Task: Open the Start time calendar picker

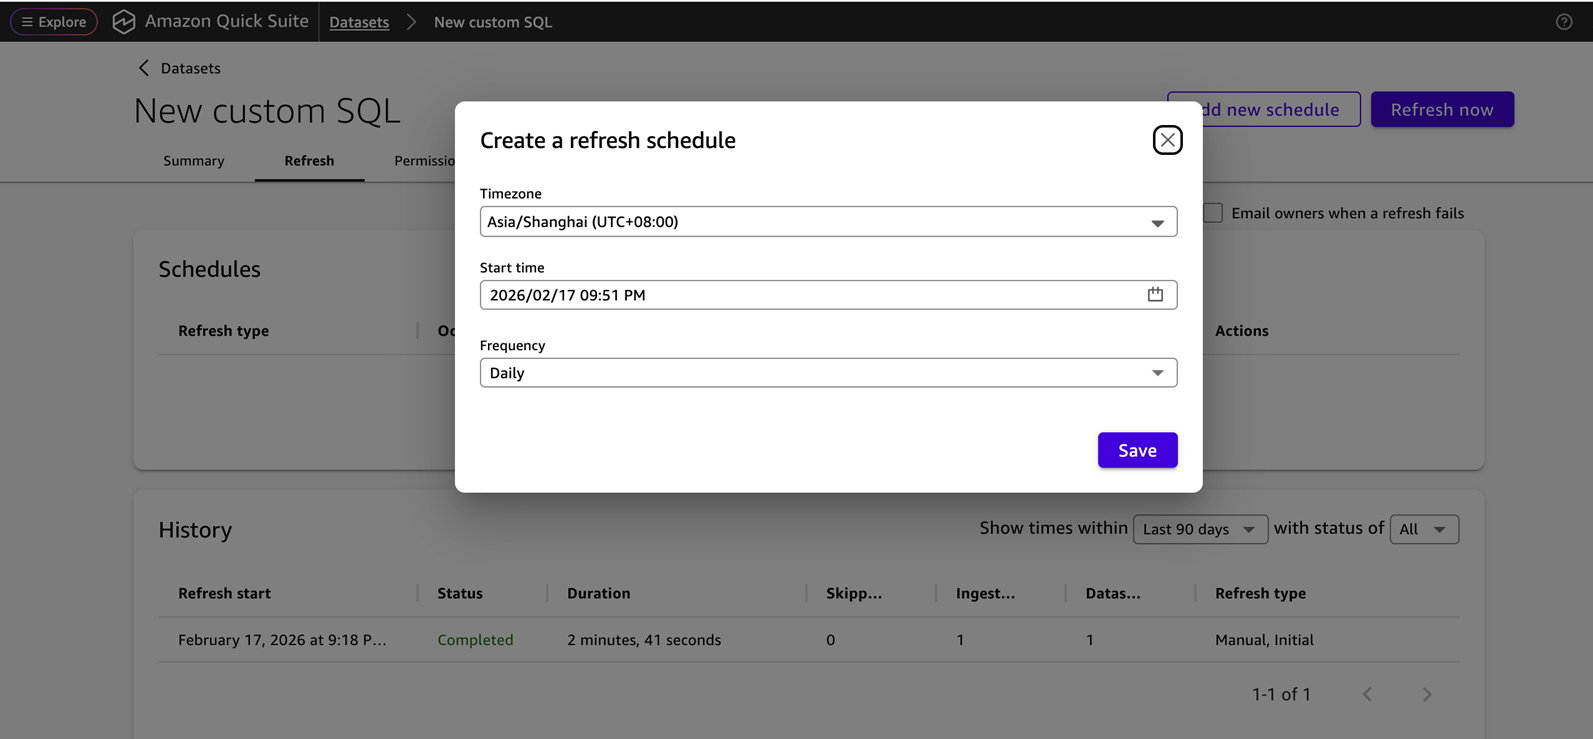Action: [x=1155, y=294]
